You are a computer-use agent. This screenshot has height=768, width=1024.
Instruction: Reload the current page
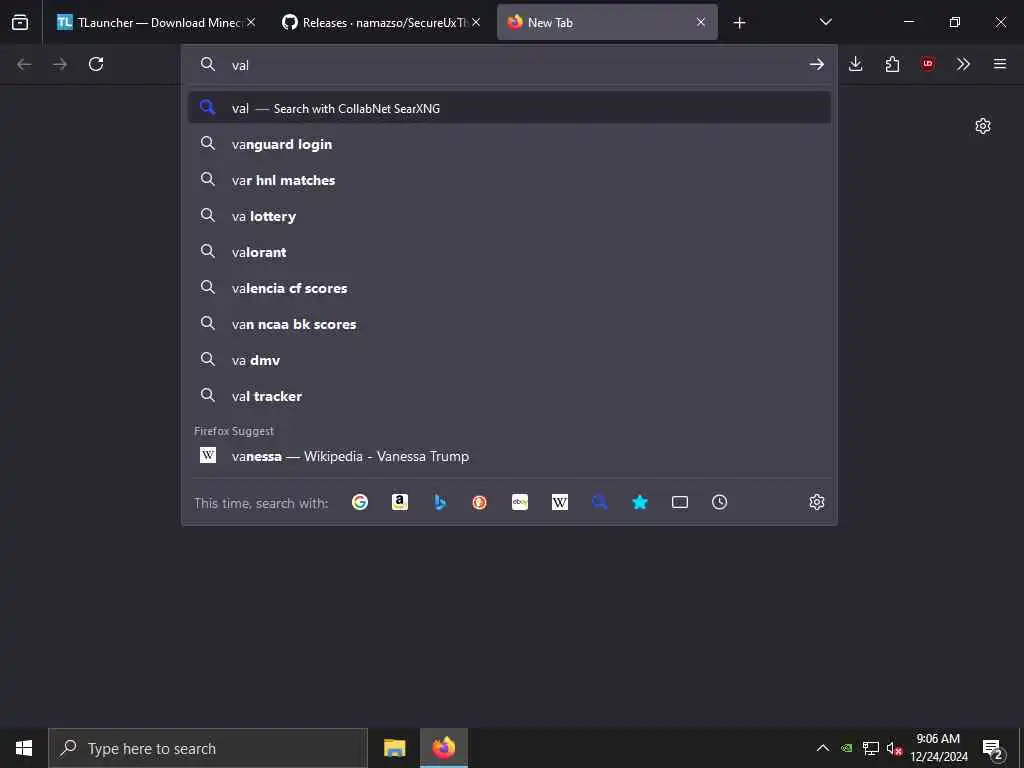tap(96, 64)
